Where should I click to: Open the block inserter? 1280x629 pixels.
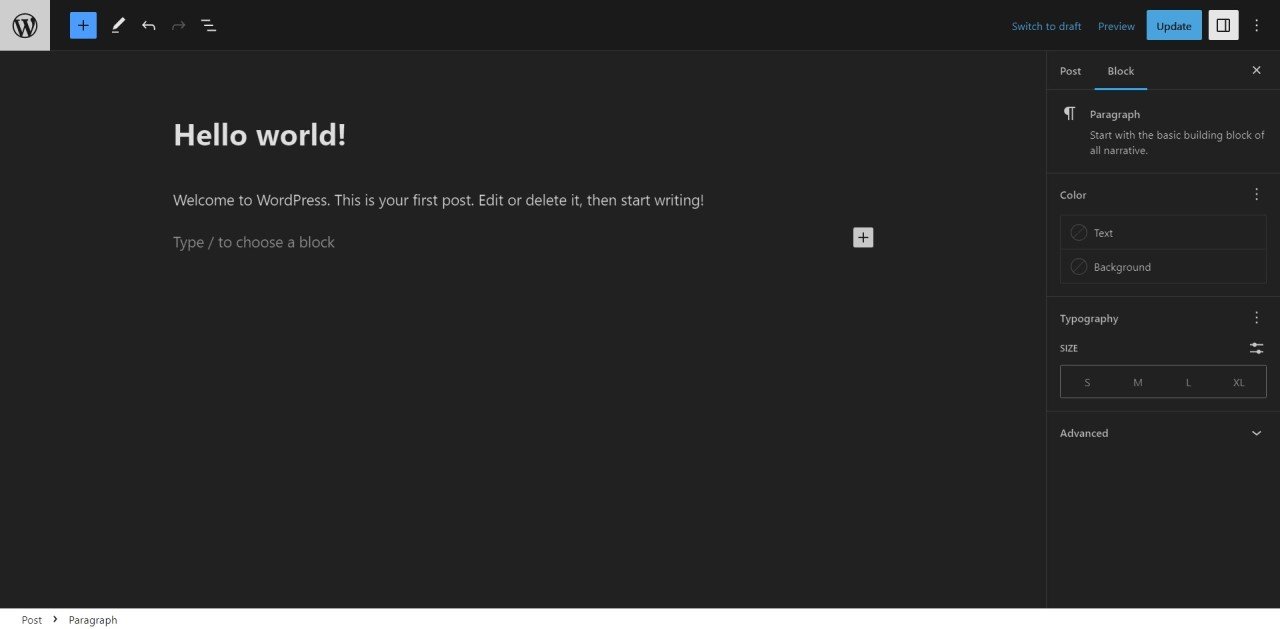pyautogui.click(x=83, y=25)
